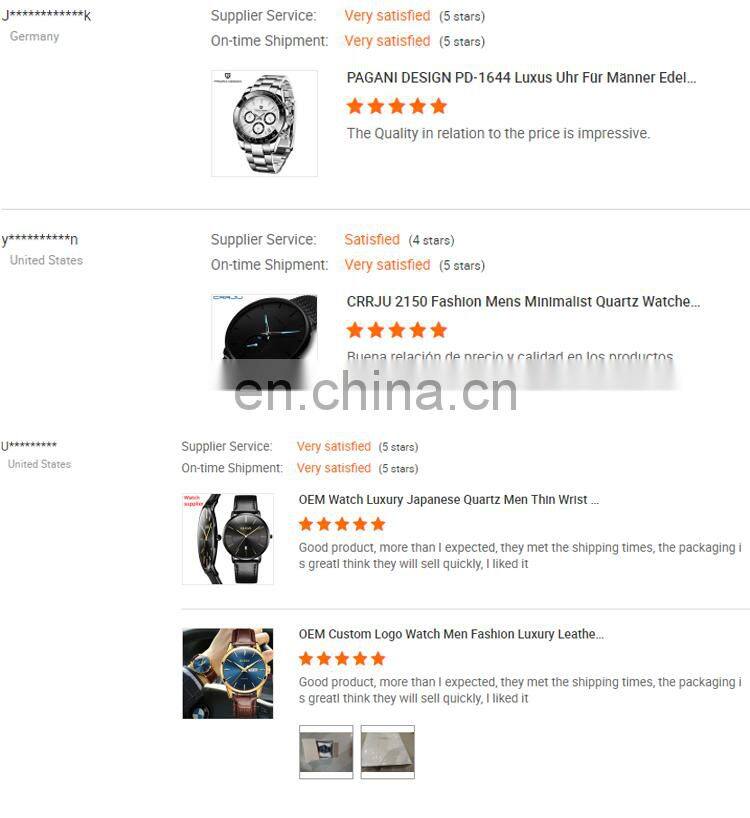Image resolution: width=750 pixels, height=818 pixels.
Task: Click the black leather strap watch thumbnail
Action: (x=228, y=539)
